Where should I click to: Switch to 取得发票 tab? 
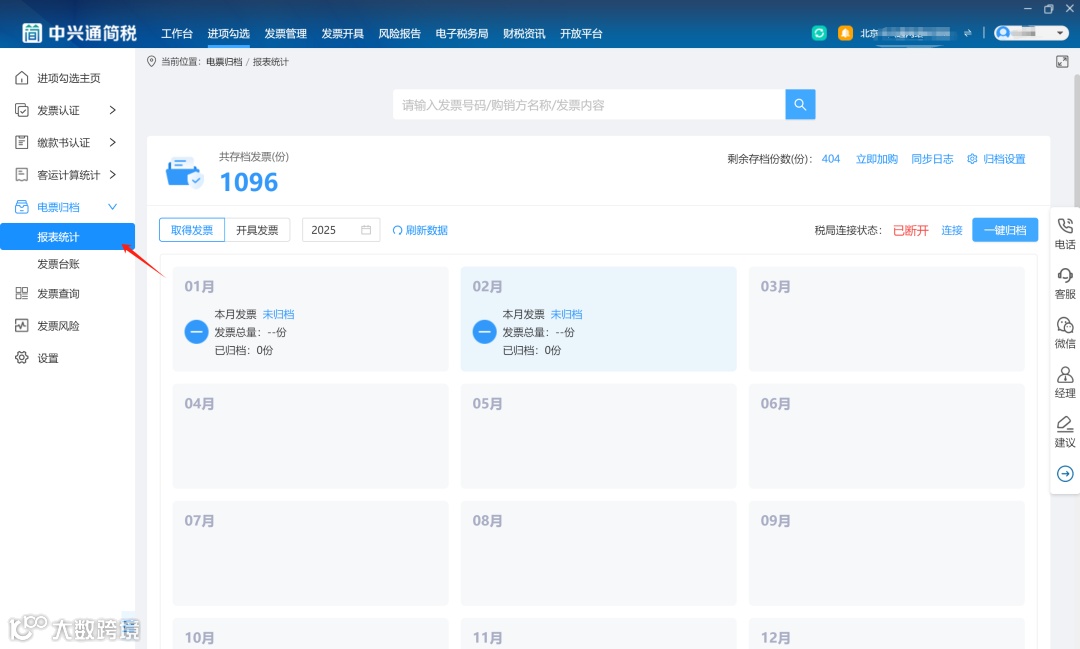(191, 230)
